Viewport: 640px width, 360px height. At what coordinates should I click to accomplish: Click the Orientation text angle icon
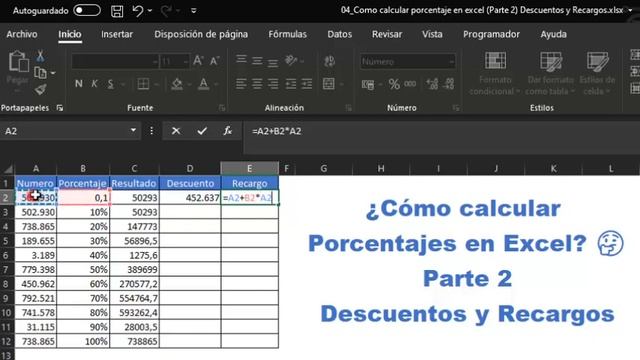point(291,61)
